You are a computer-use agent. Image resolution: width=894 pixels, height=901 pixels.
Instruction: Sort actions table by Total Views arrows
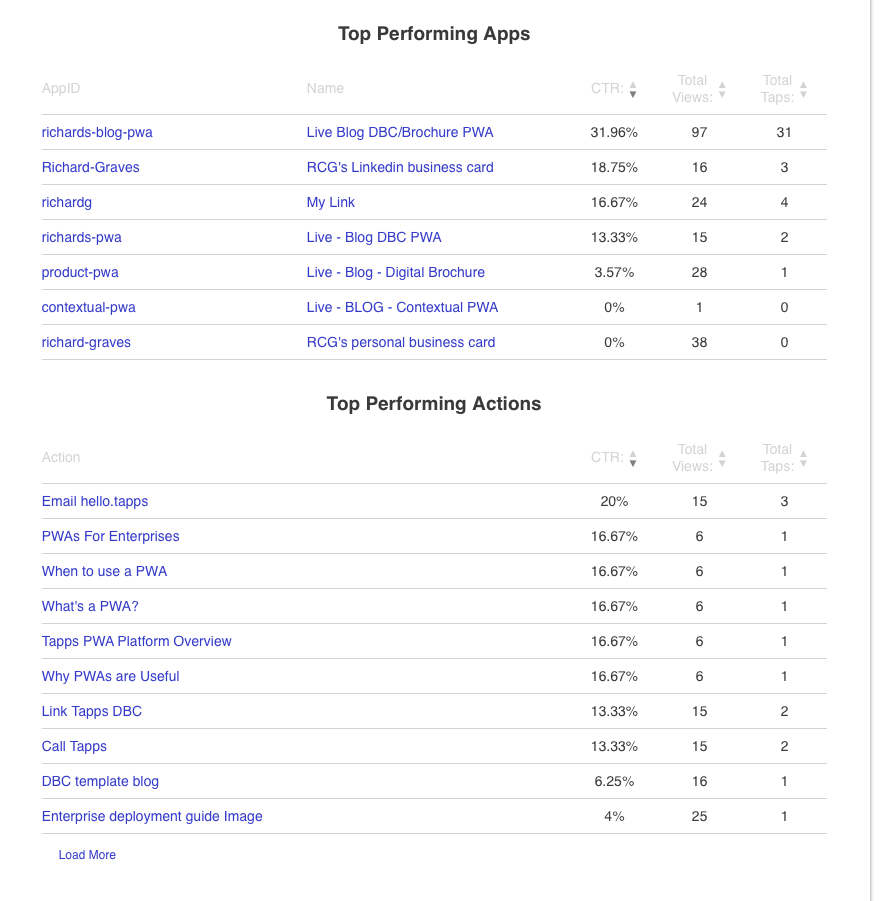722,458
